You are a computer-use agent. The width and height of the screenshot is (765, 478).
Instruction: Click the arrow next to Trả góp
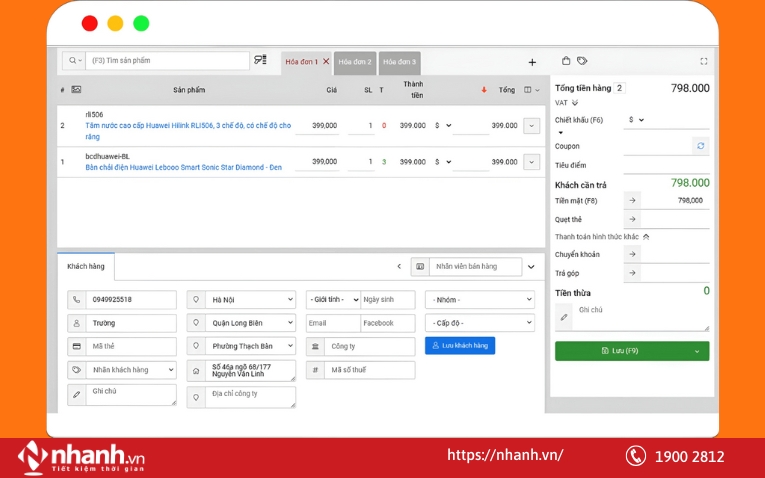pos(632,273)
